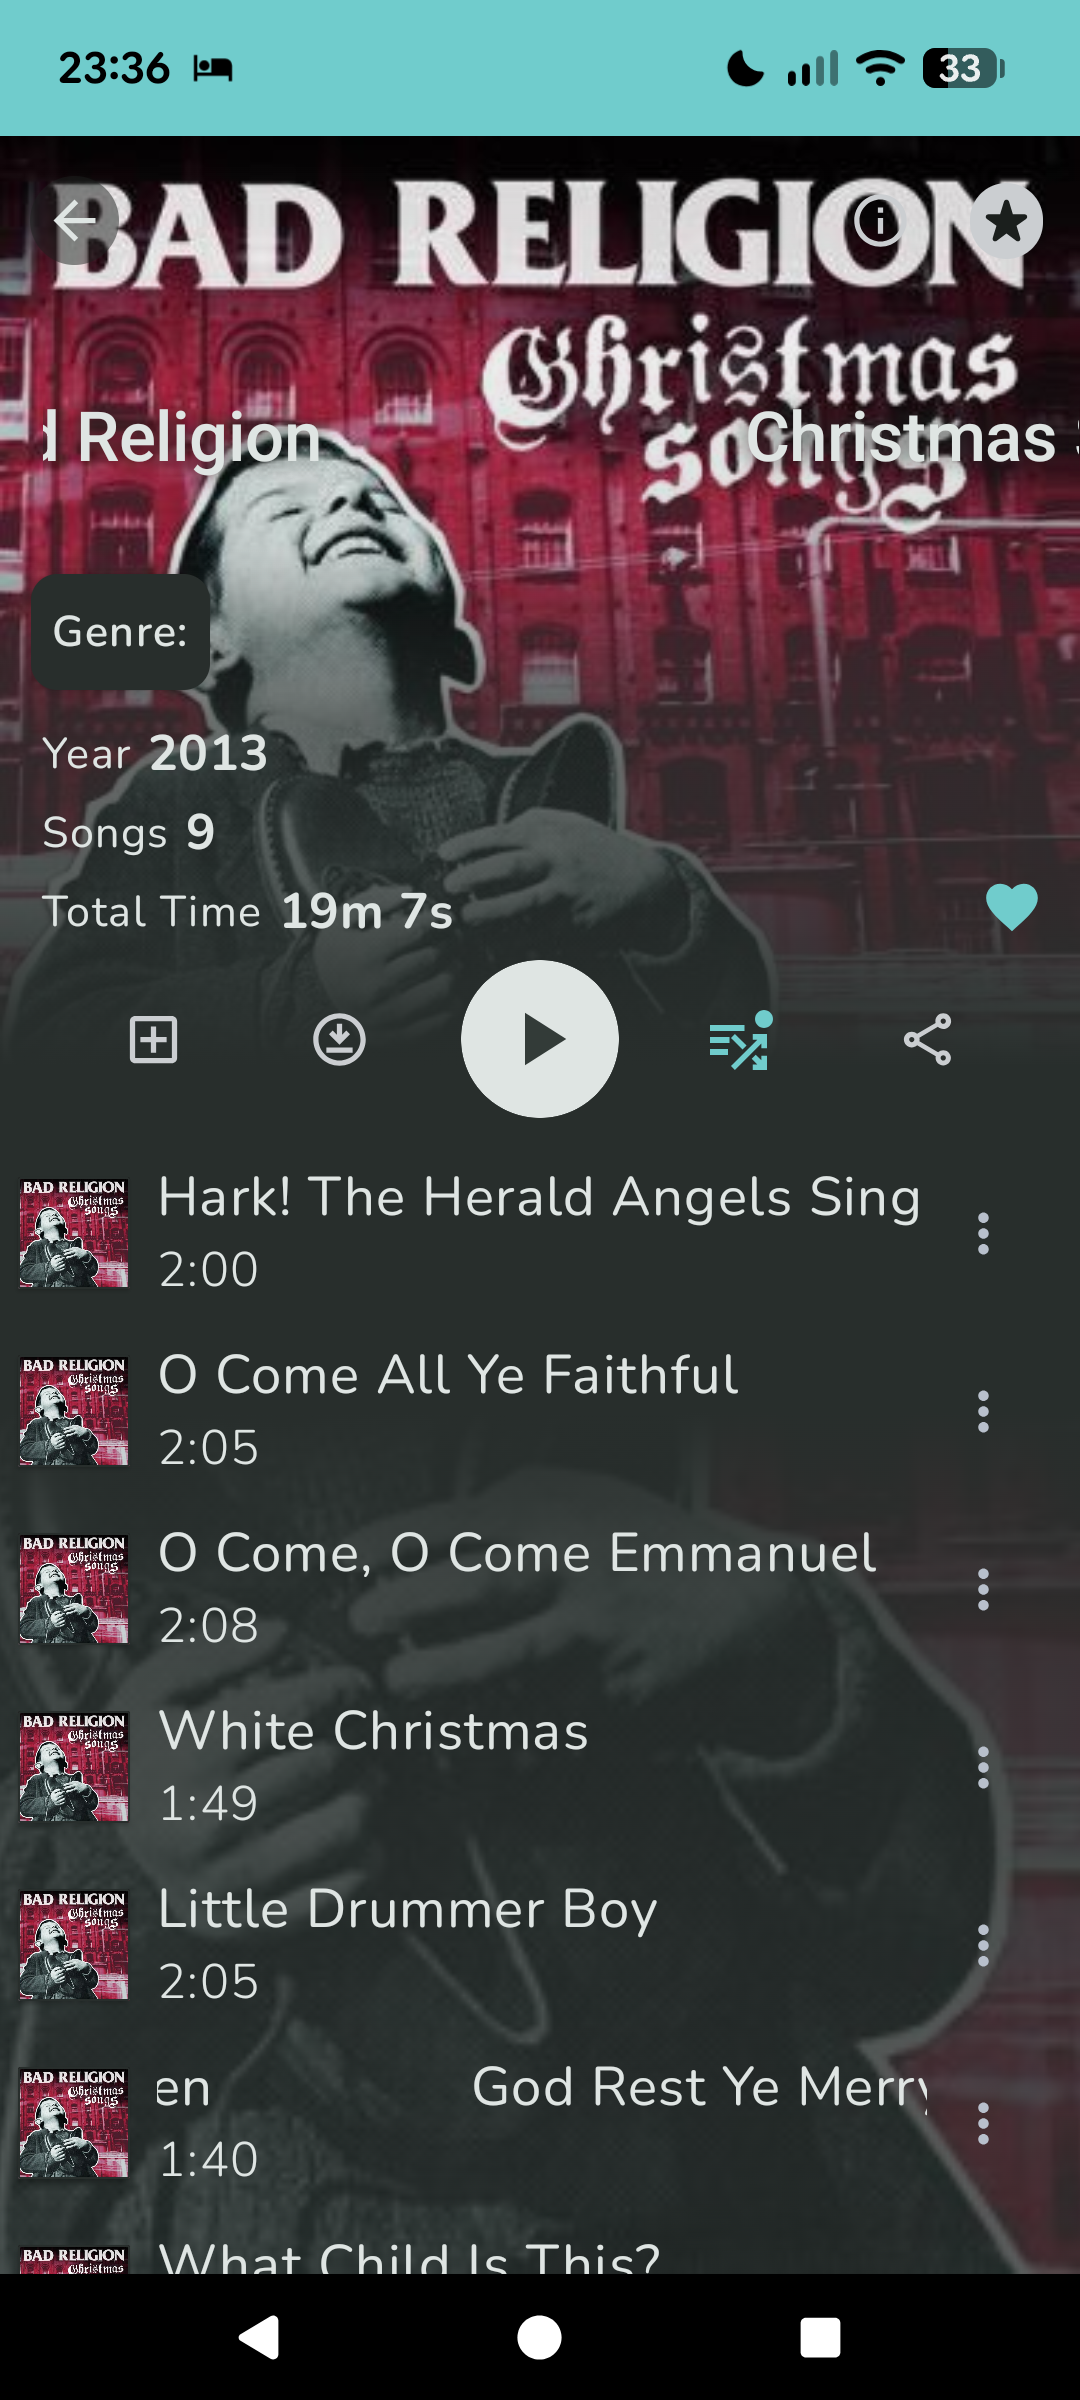Download the album
This screenshot has width=1080, height=2400.
point(339,1040)
